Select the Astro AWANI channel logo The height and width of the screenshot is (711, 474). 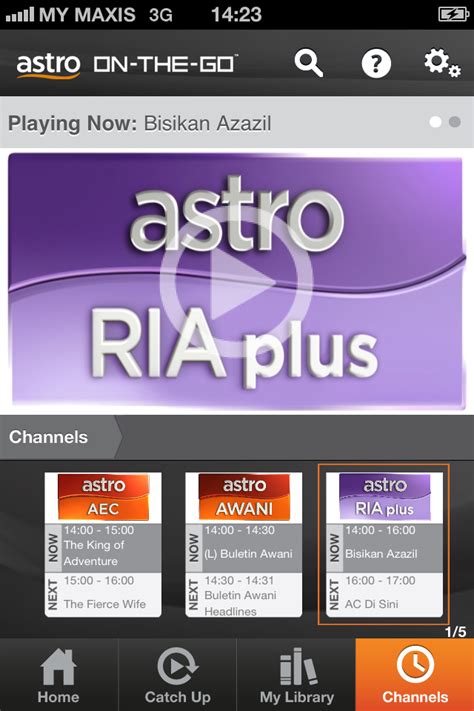244,497
